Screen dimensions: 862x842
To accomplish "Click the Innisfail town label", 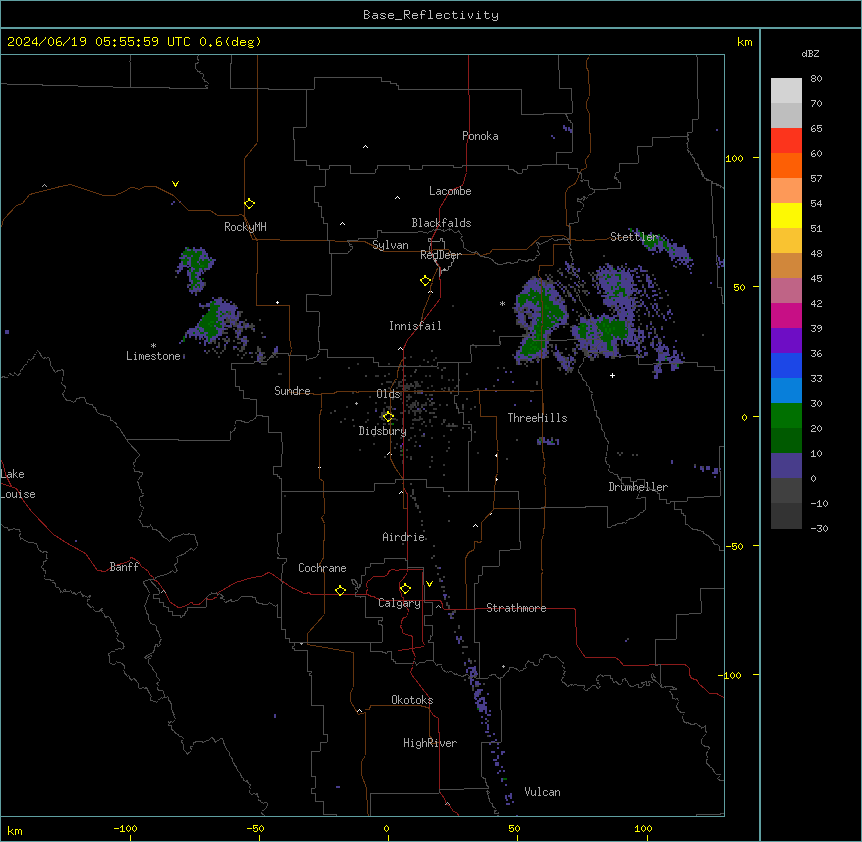I will [x=415, y=326].
